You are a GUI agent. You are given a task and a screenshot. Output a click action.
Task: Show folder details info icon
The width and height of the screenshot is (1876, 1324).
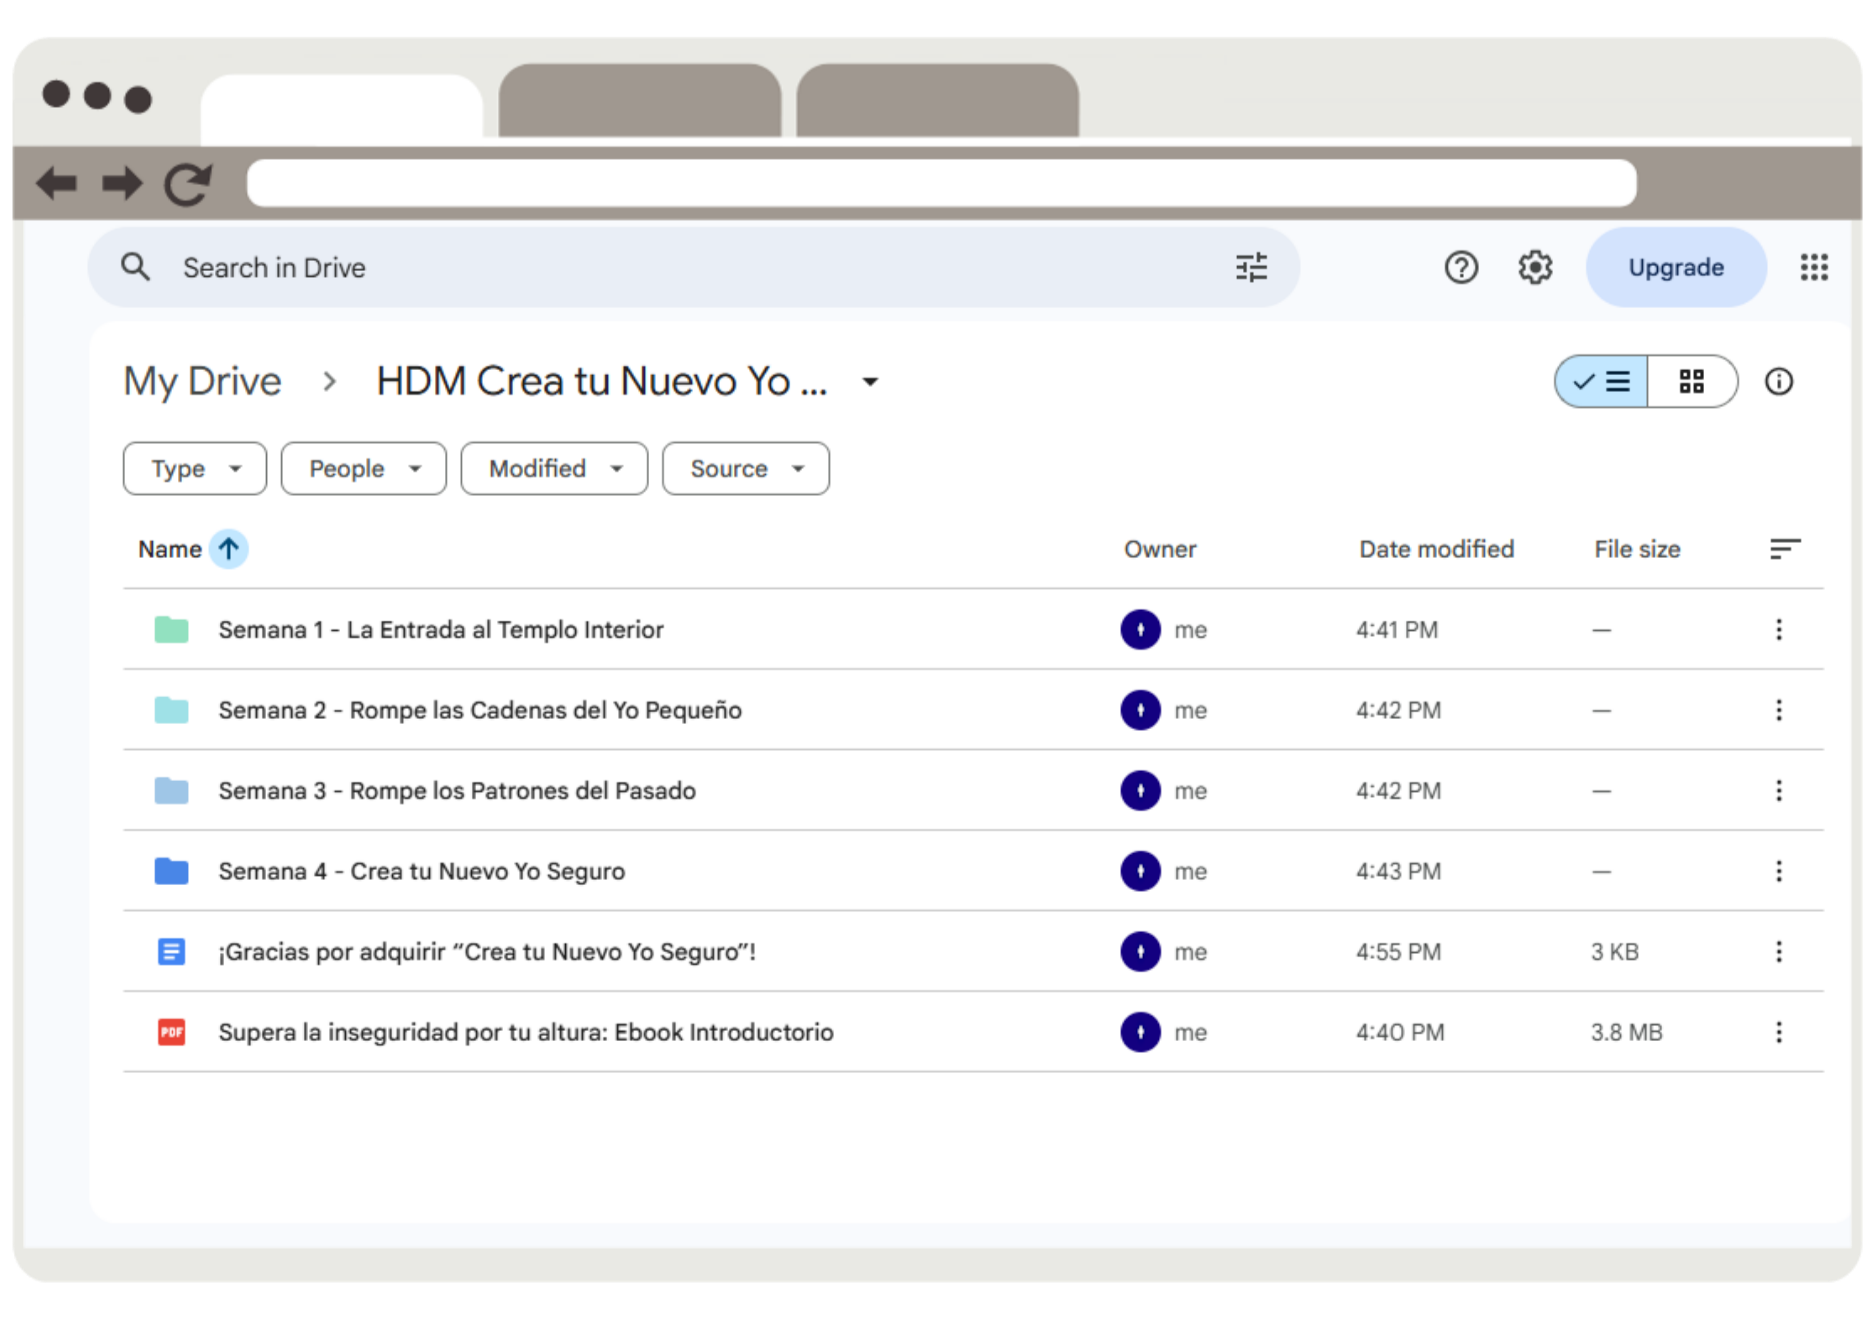click(x=1778, y=381)
